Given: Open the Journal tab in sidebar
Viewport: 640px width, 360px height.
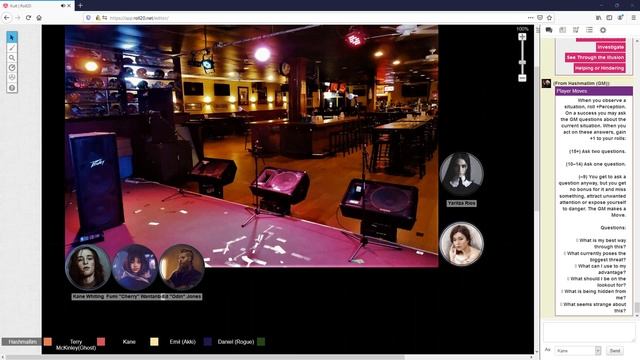Looking at the screenshot, I should click(x=562, y=30).
